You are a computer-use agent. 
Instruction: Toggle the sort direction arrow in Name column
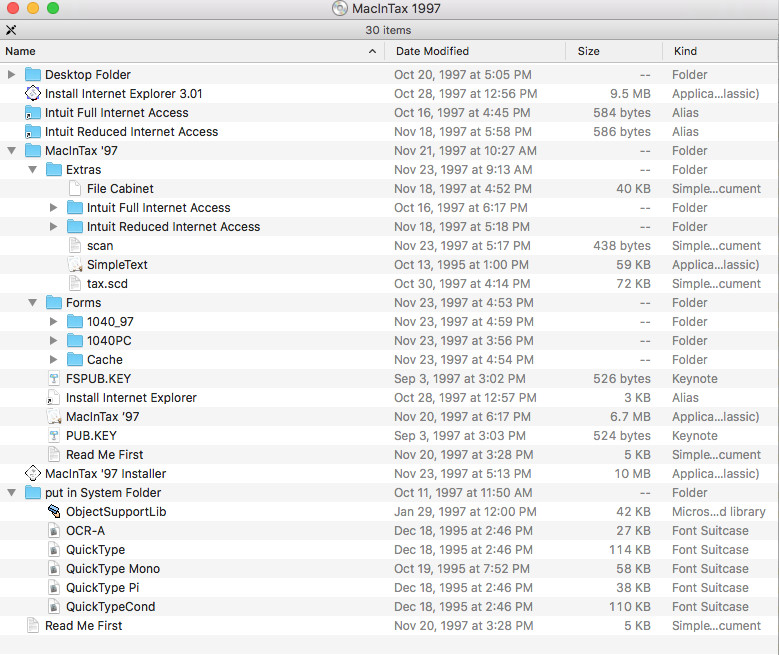pos(372,51)
